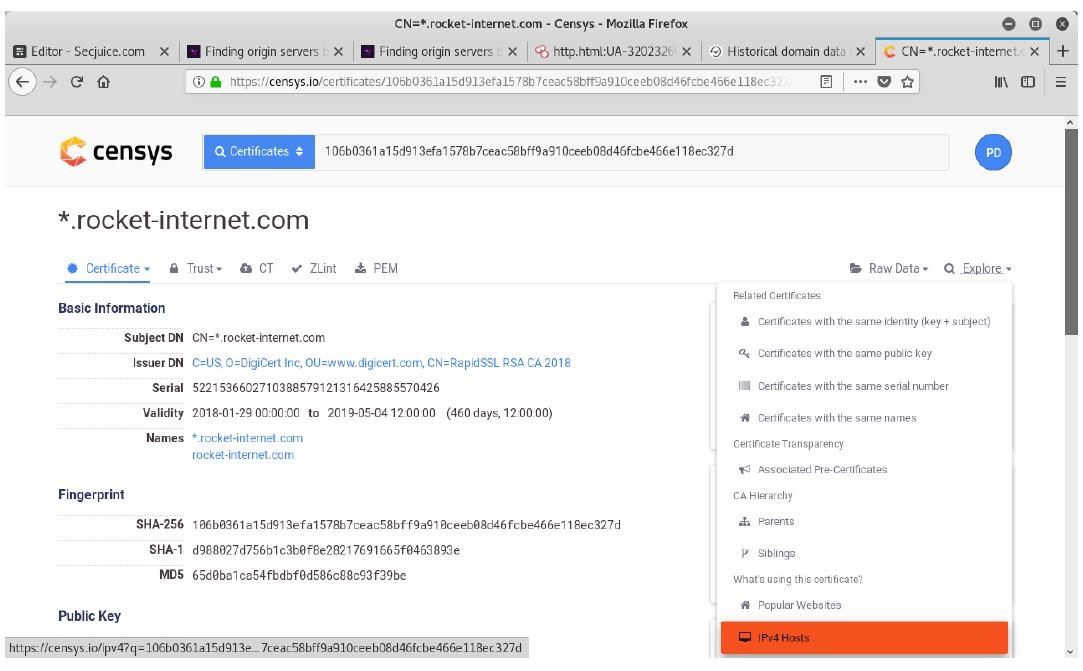Show the sidebar panel
1083x671 pixels.
click(1028, 82)
